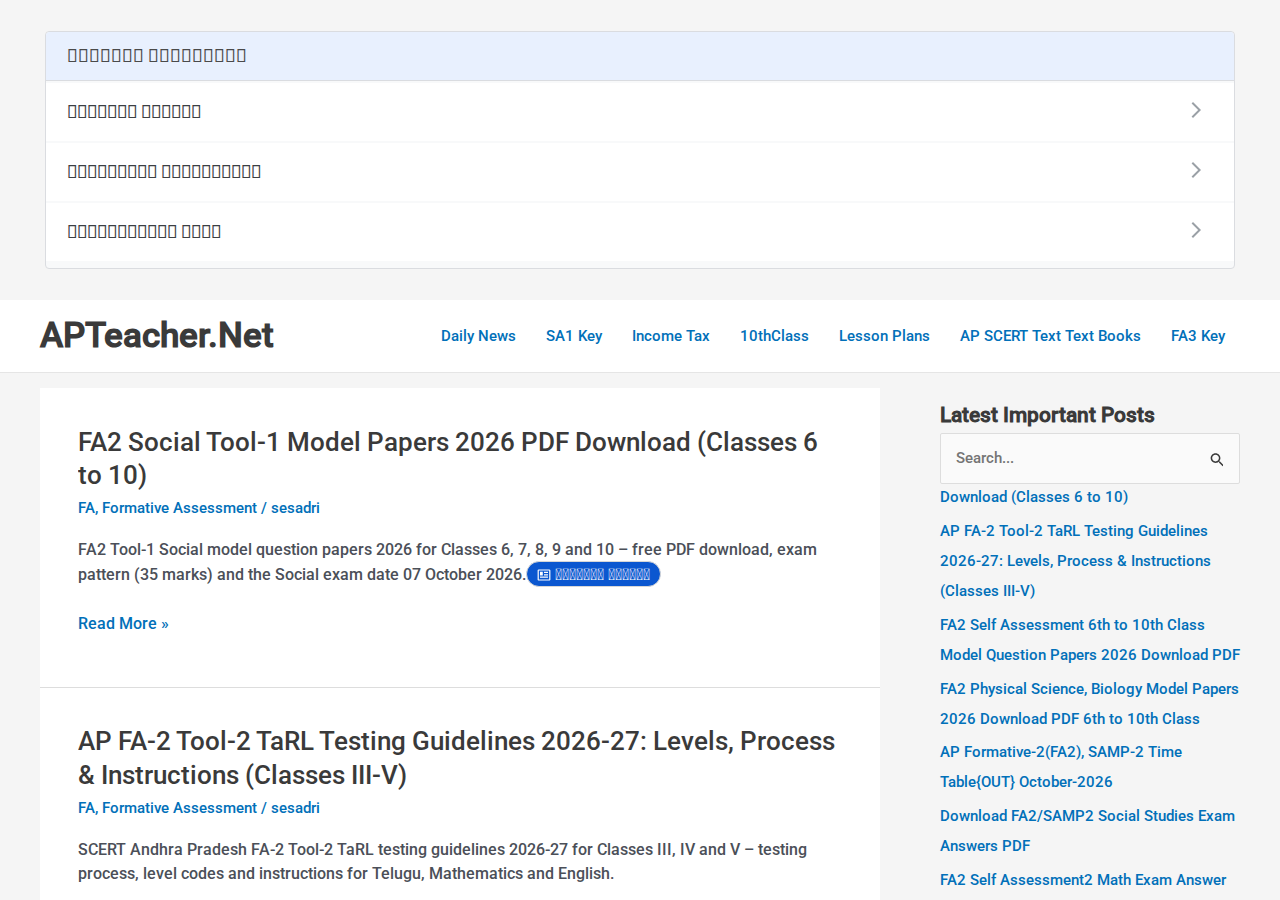Open the FA3 Key menu item
Viewport: 1280px width, 900px height.
pos(1198,336)
